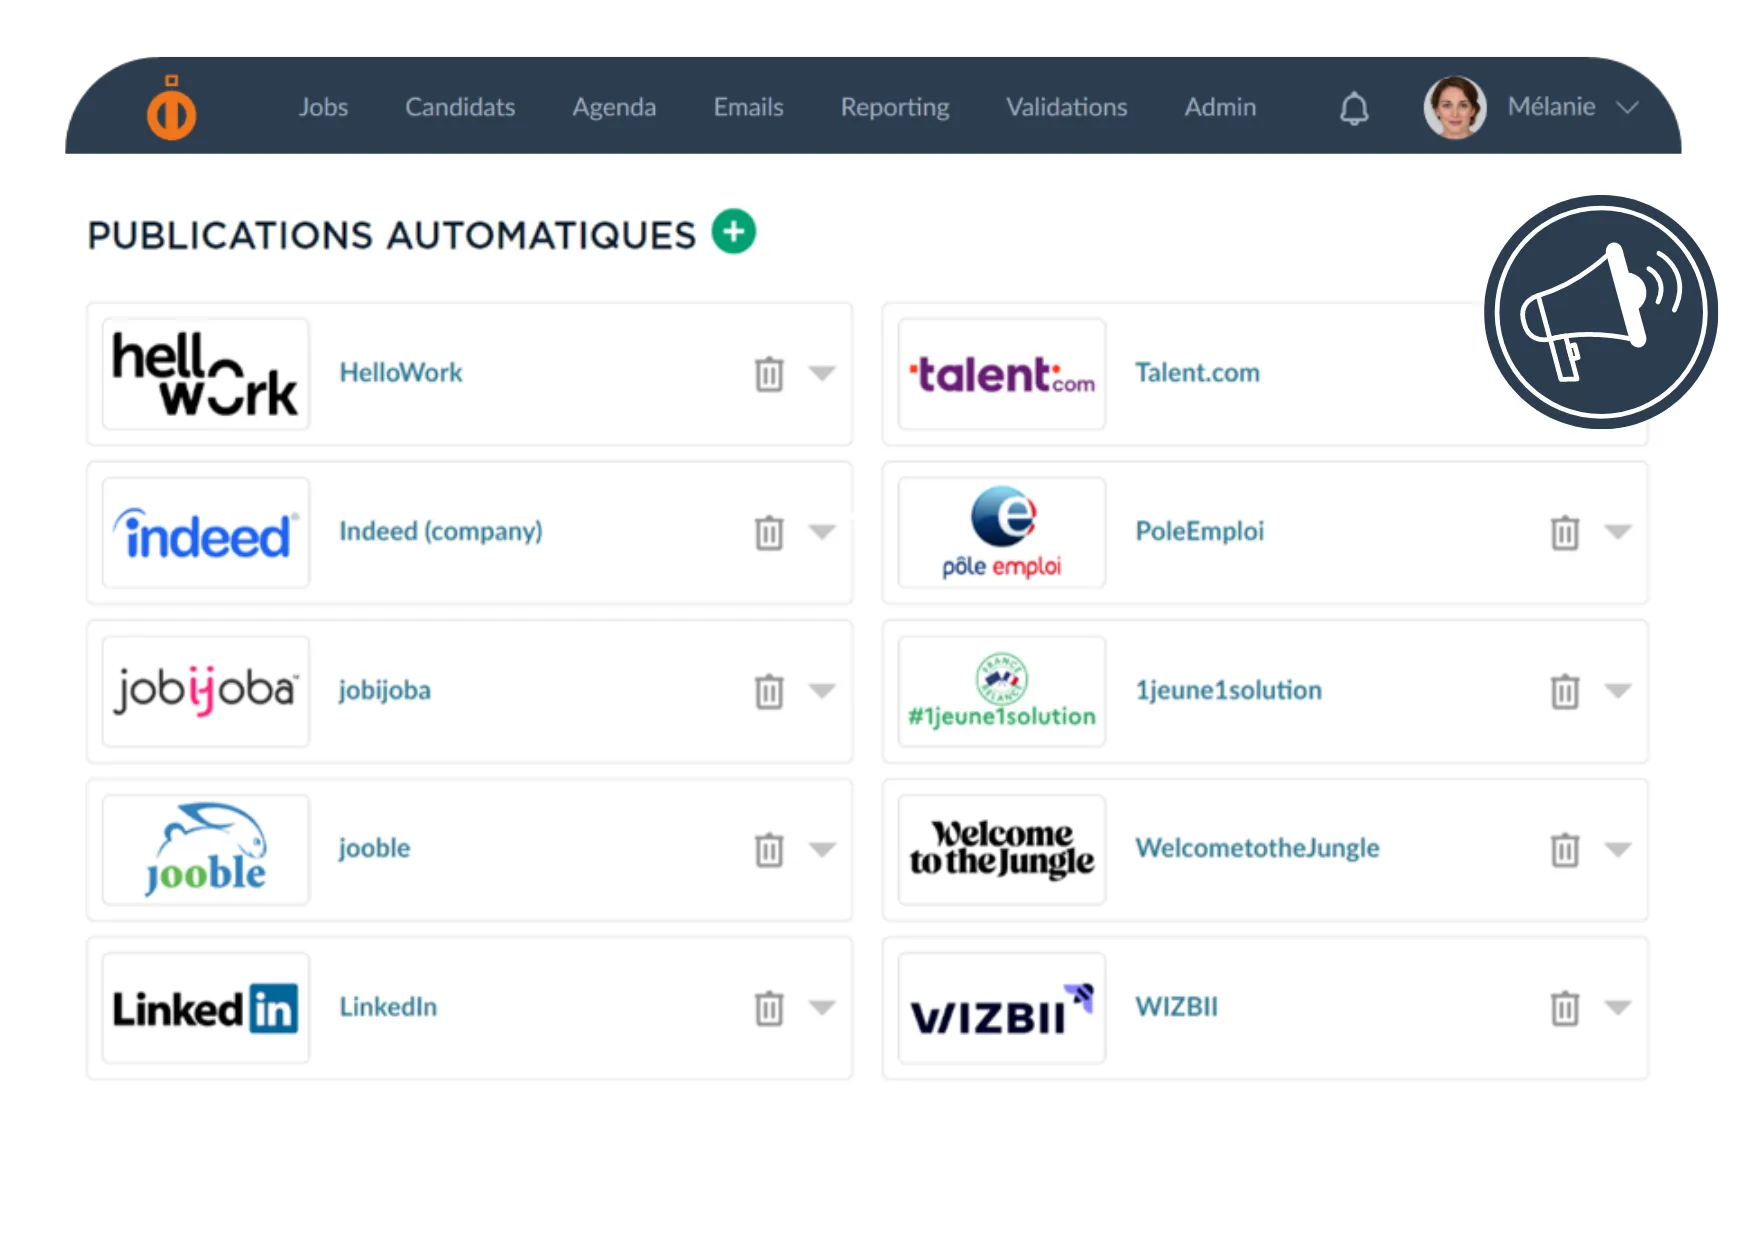Open the Jobs menu

point(323,107)
